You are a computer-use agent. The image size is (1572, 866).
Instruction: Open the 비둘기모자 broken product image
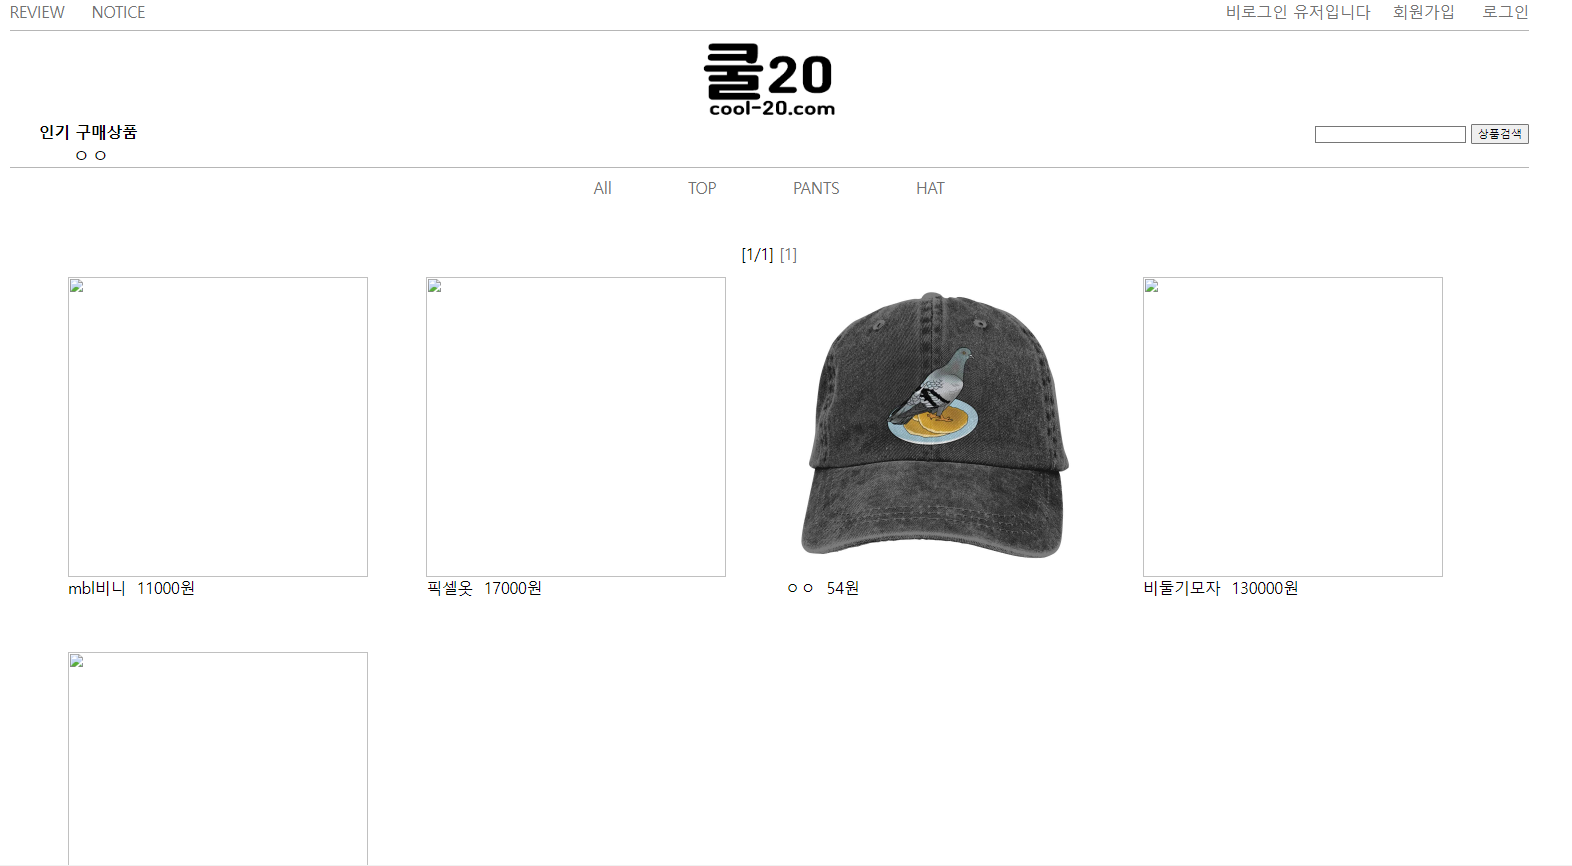click(x=1293, y=427)
